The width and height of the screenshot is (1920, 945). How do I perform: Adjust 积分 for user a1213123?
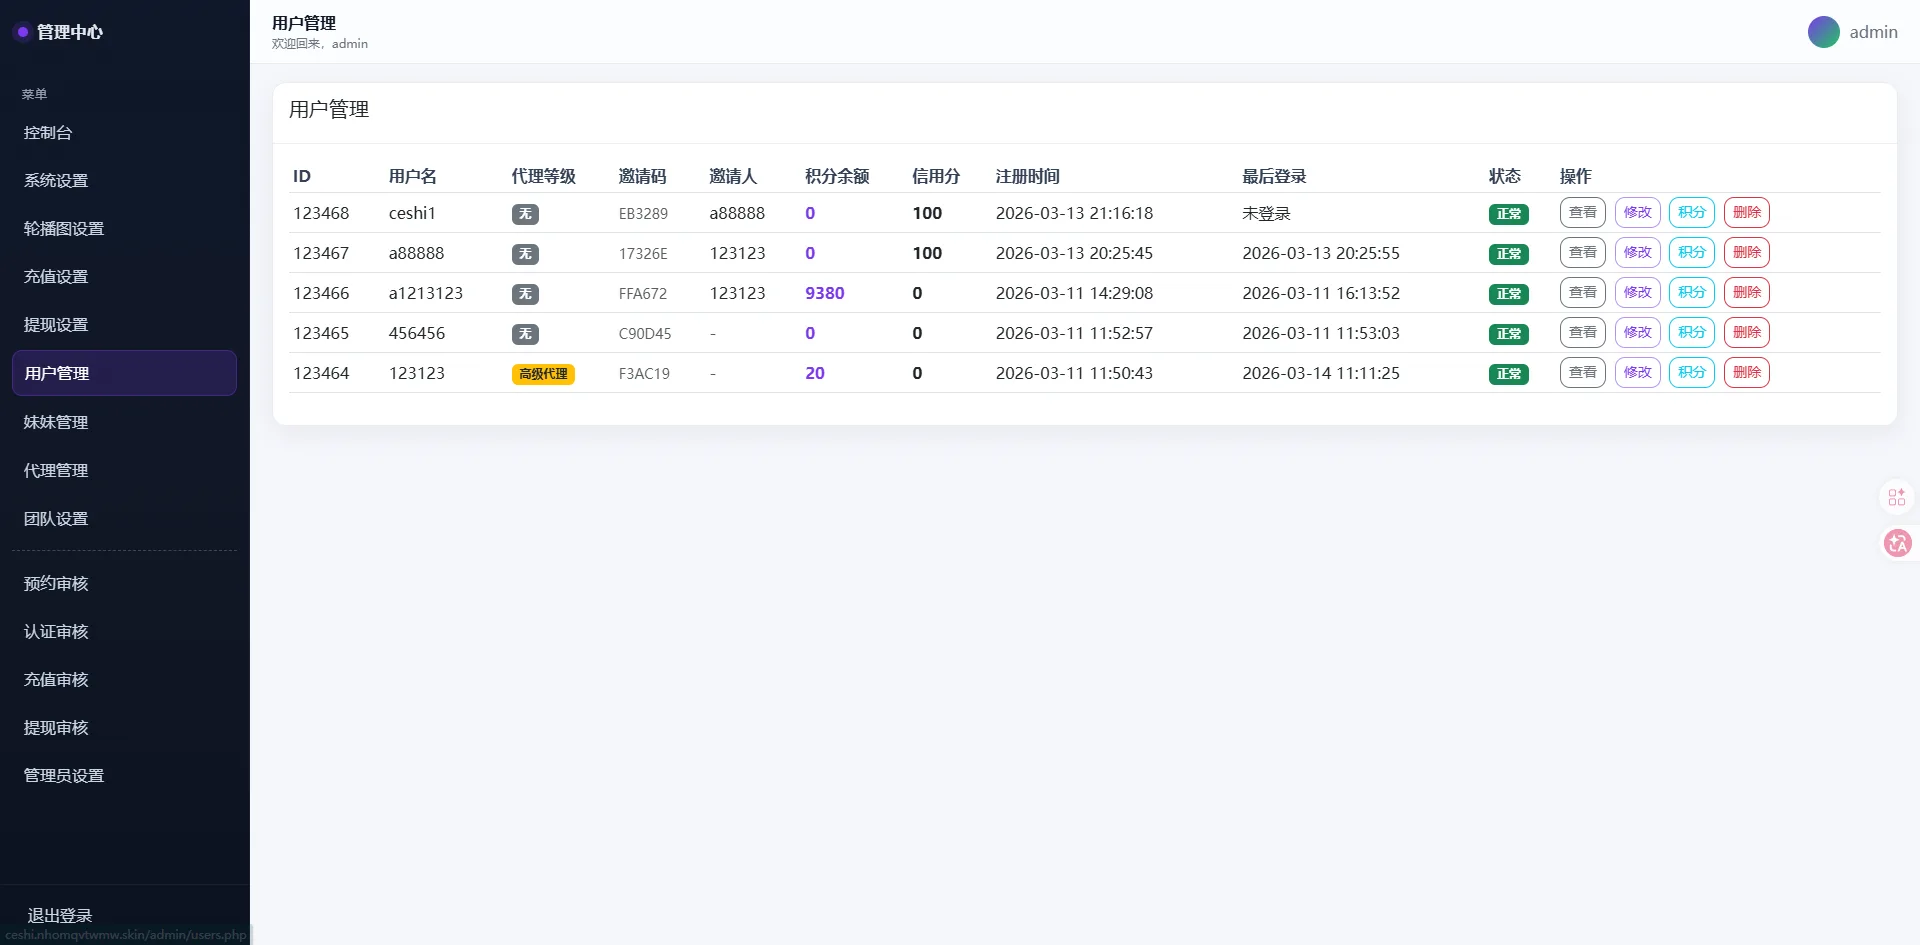(1691, 293)
